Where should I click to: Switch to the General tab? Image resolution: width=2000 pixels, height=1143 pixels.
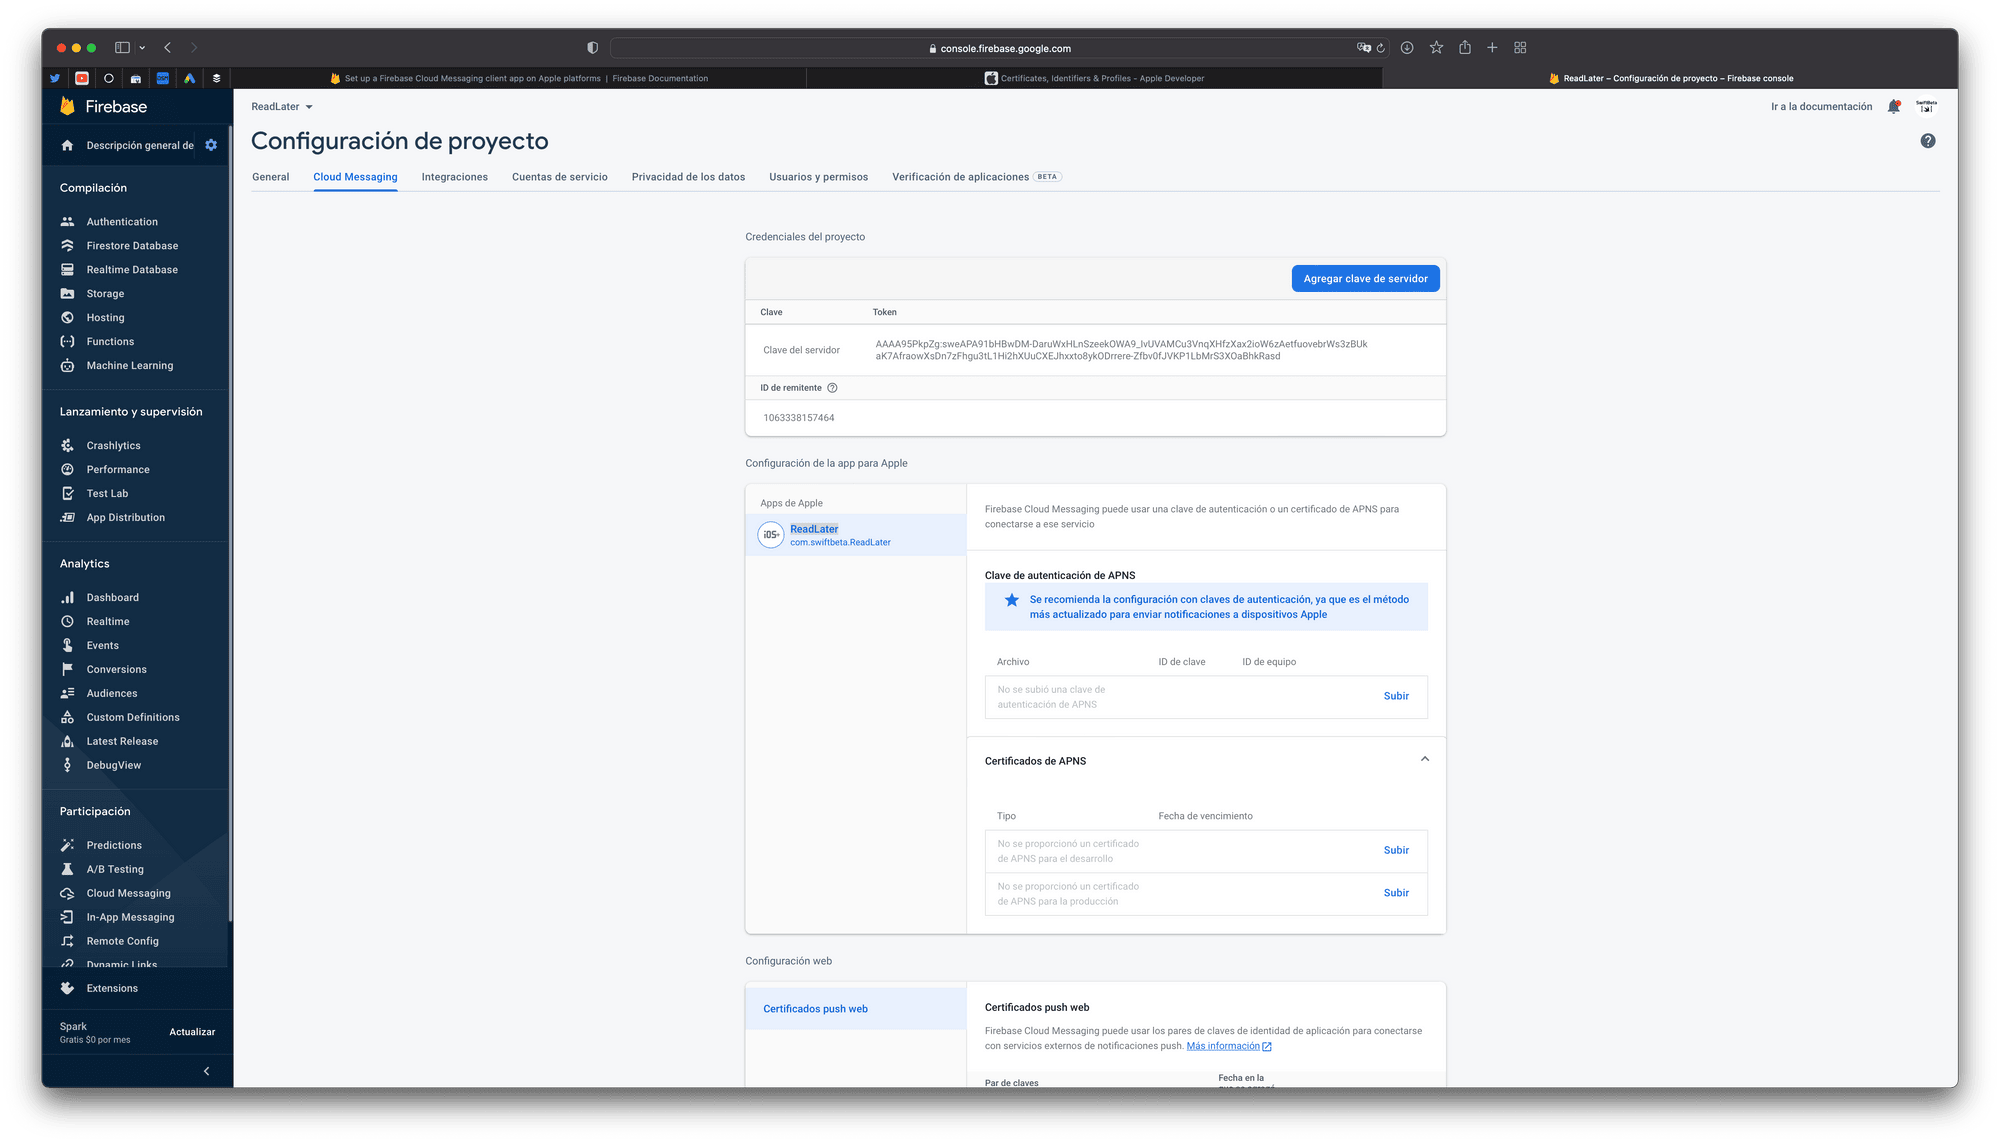[271, 177]
